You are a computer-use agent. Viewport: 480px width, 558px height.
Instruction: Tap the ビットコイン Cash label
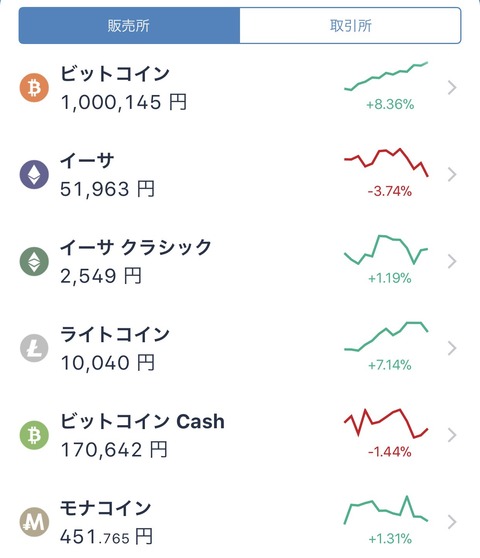pos(142,421)
